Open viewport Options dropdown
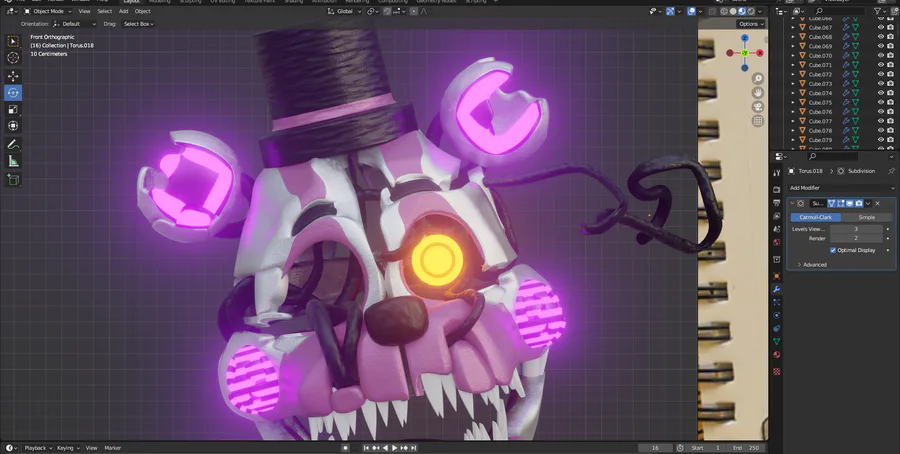The image size is (900, 454). click(x=751, y=24)
